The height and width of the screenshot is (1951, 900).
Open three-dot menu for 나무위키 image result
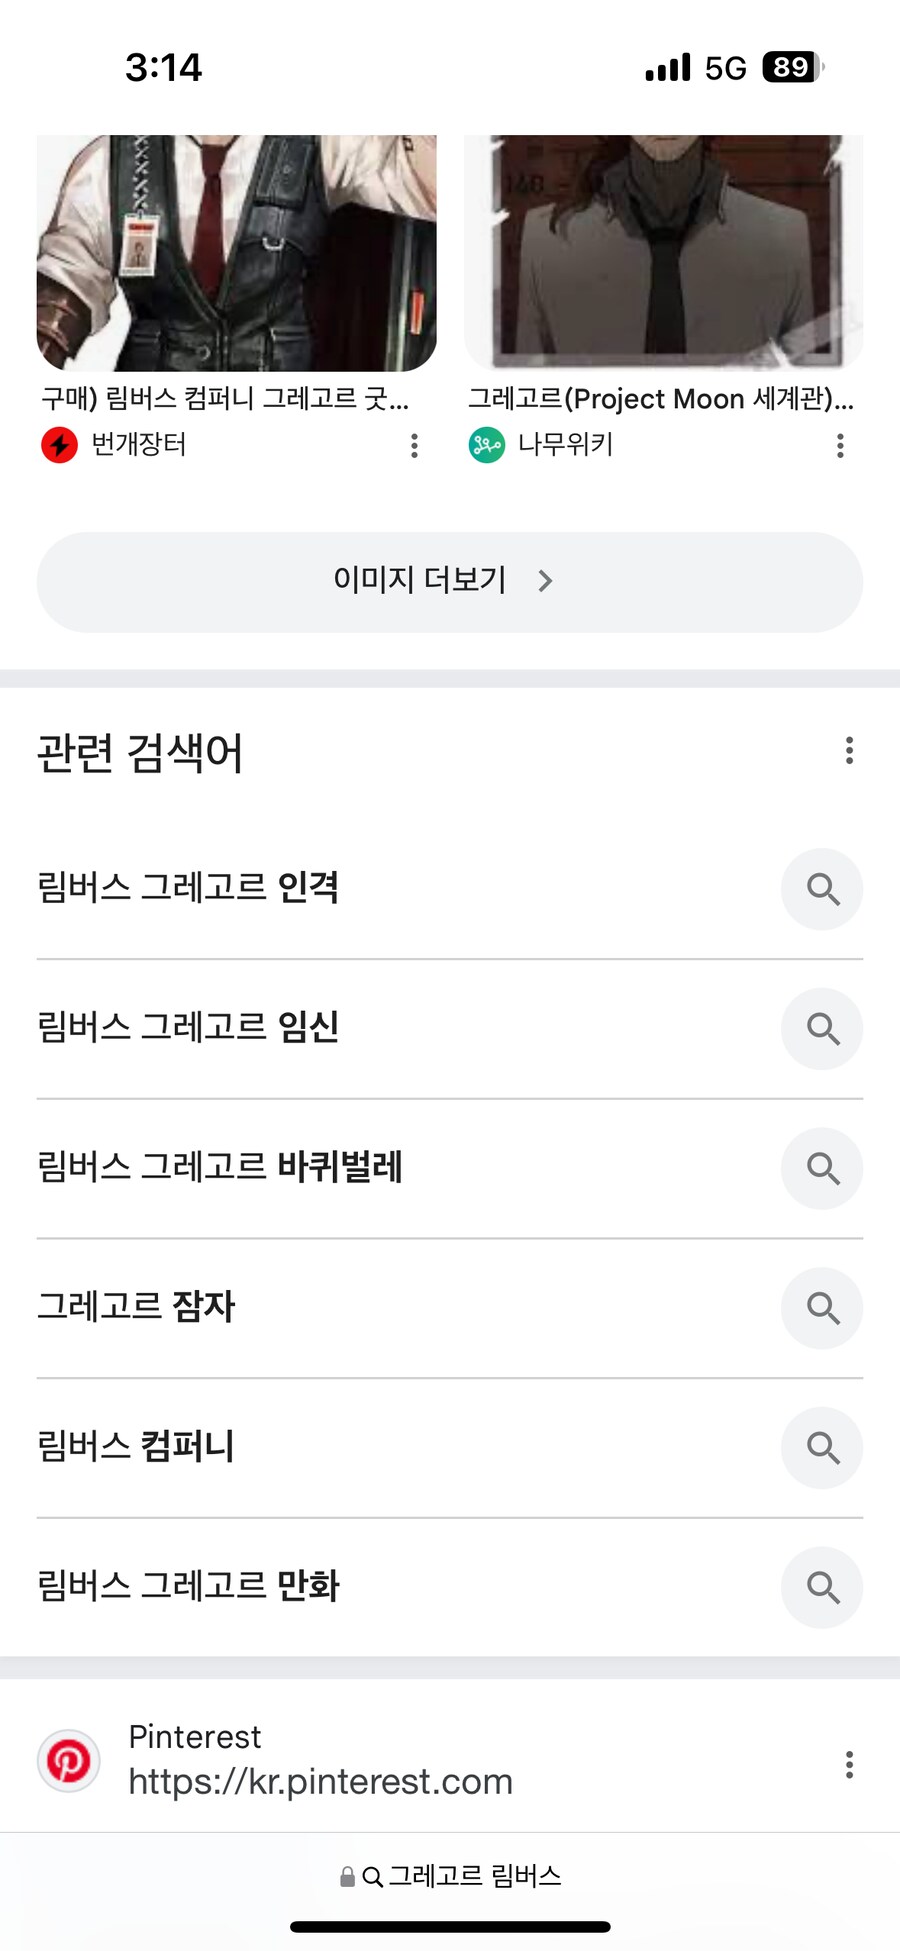pos(840,446)
